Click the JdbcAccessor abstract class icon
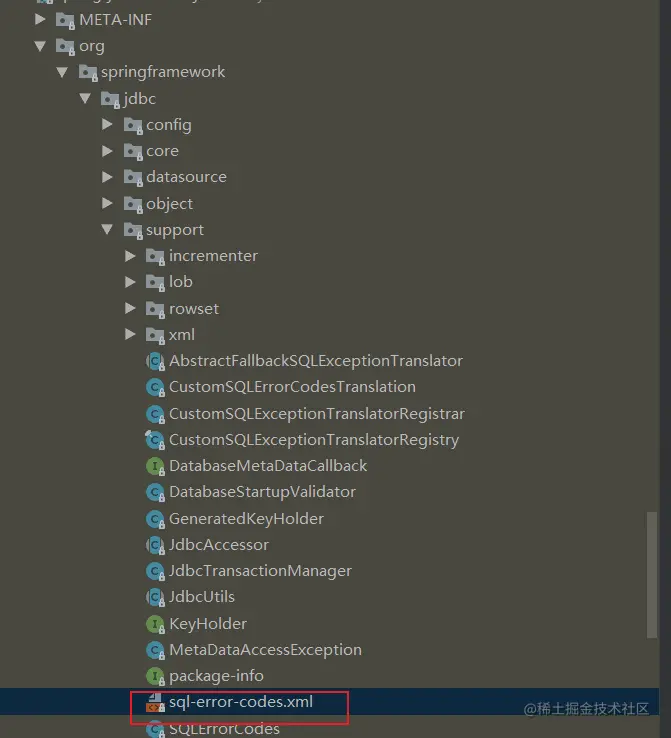Image resolution: width=671 pixels, height=738 pixels. 155,545
